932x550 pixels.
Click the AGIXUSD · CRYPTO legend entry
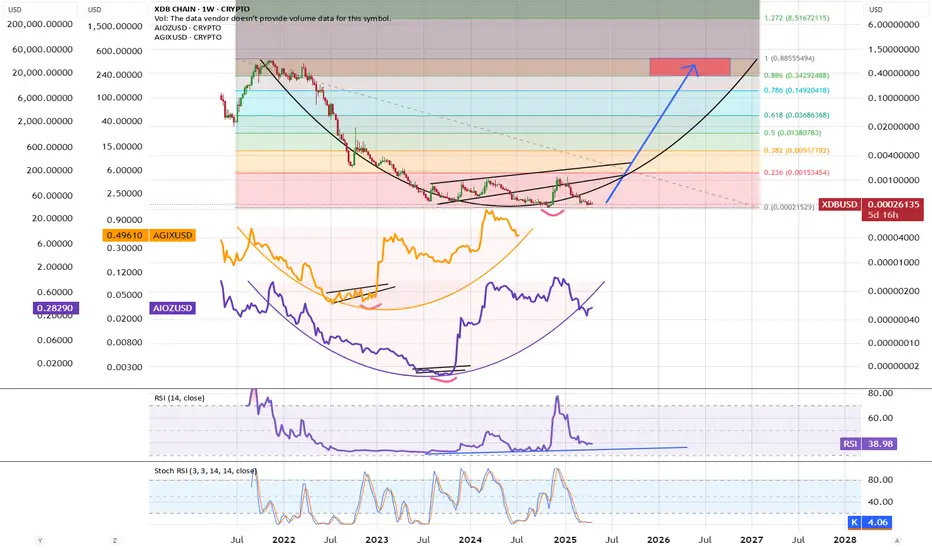(188, 37)
